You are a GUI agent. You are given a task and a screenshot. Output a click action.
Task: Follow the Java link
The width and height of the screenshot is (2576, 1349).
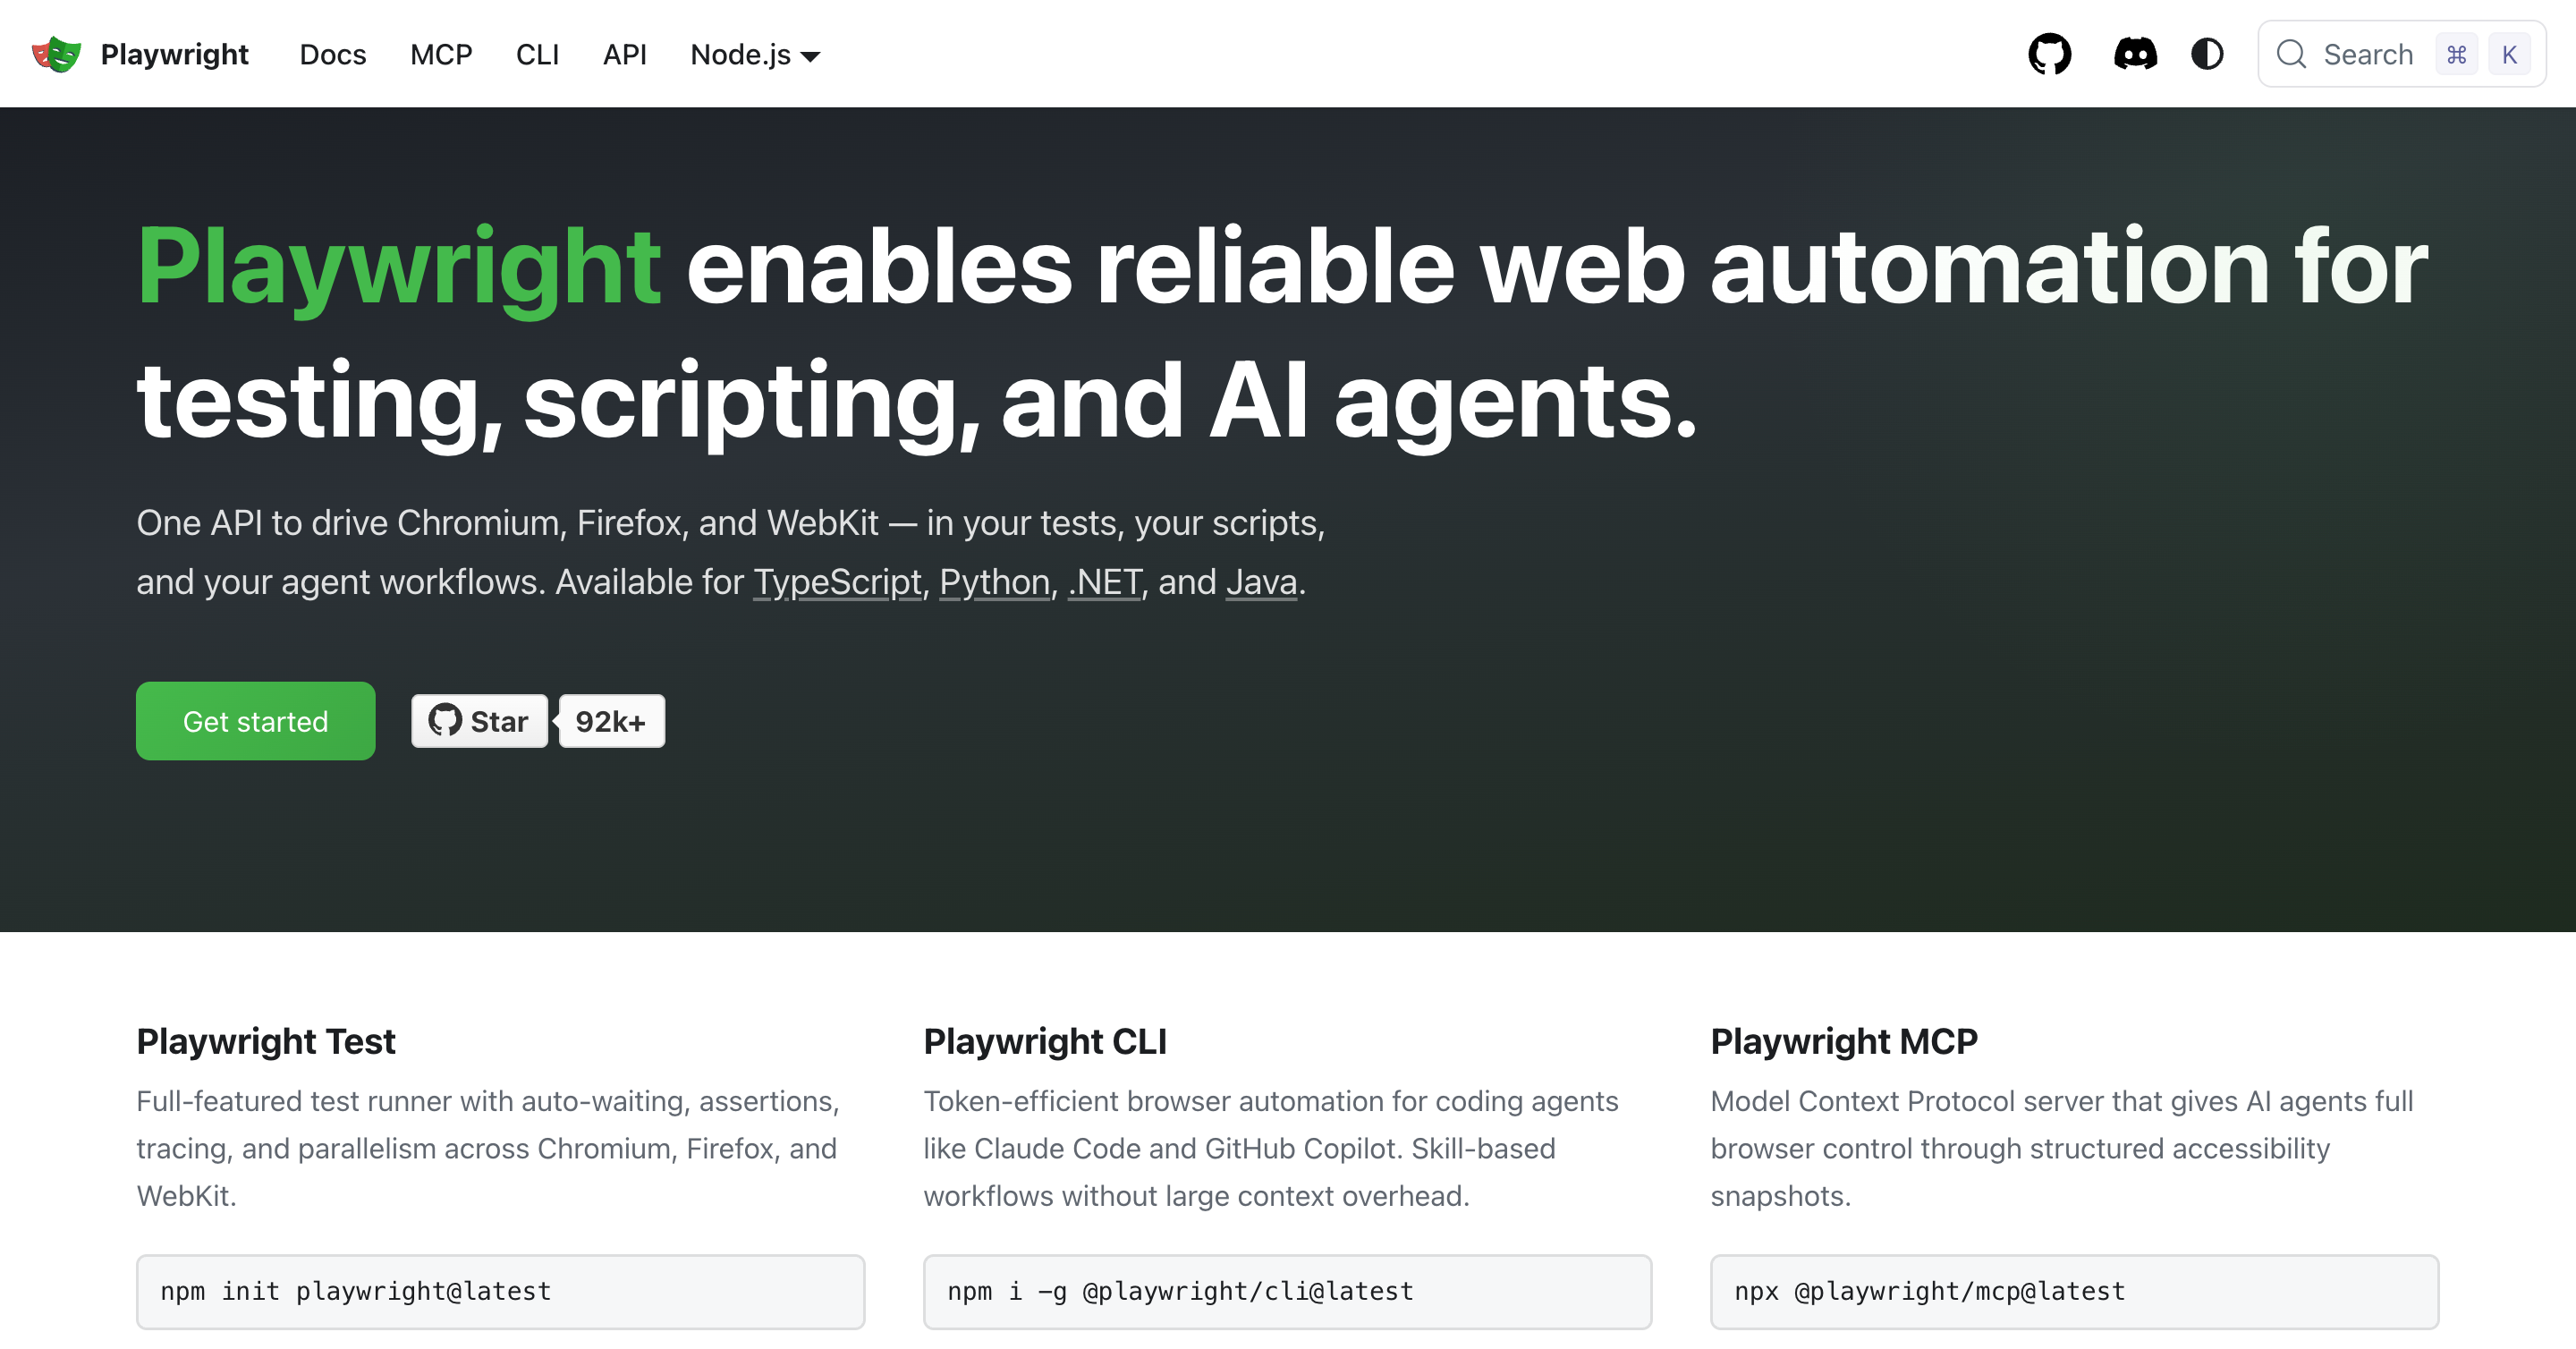coord(1261,582)
